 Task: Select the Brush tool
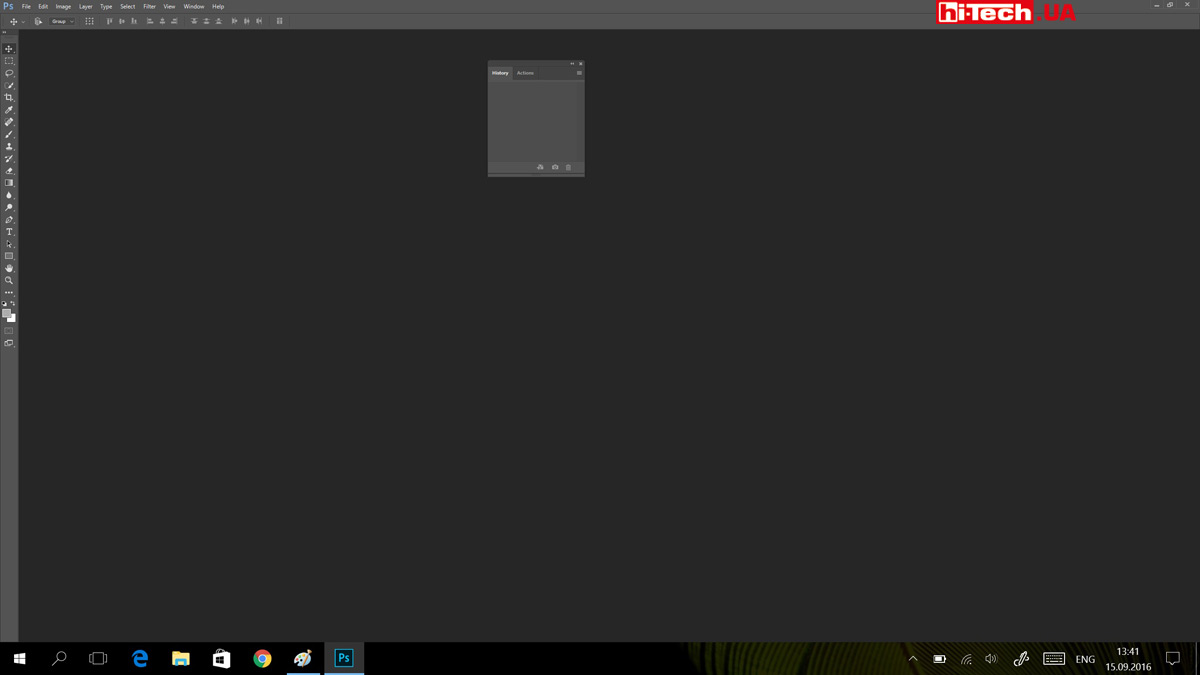9,134
